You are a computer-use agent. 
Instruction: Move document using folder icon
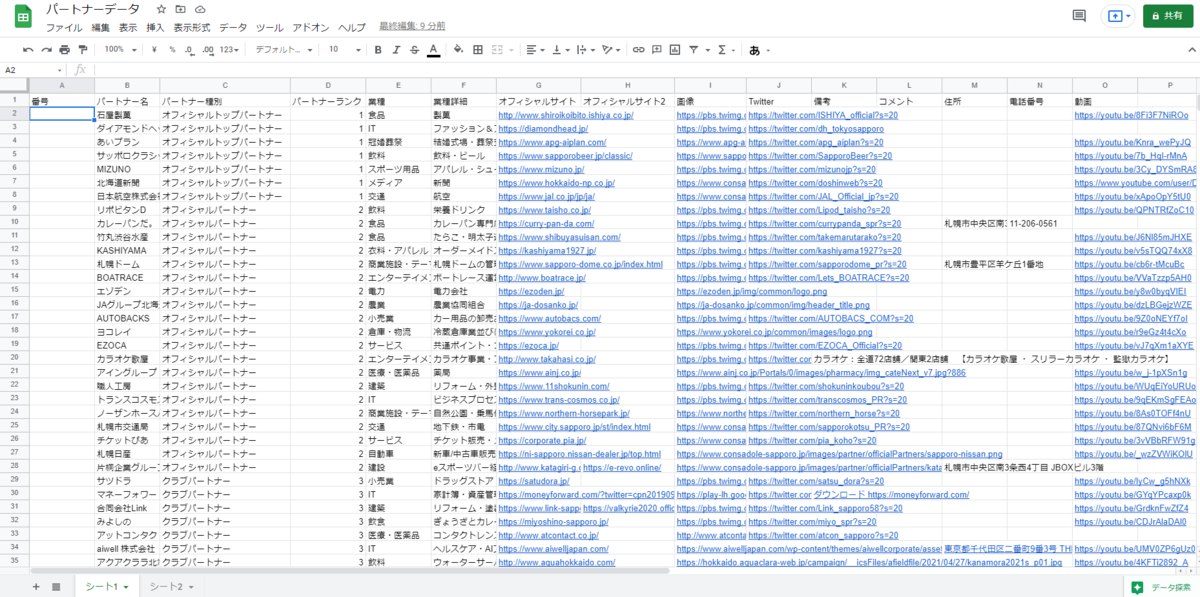tap(181, 10)
